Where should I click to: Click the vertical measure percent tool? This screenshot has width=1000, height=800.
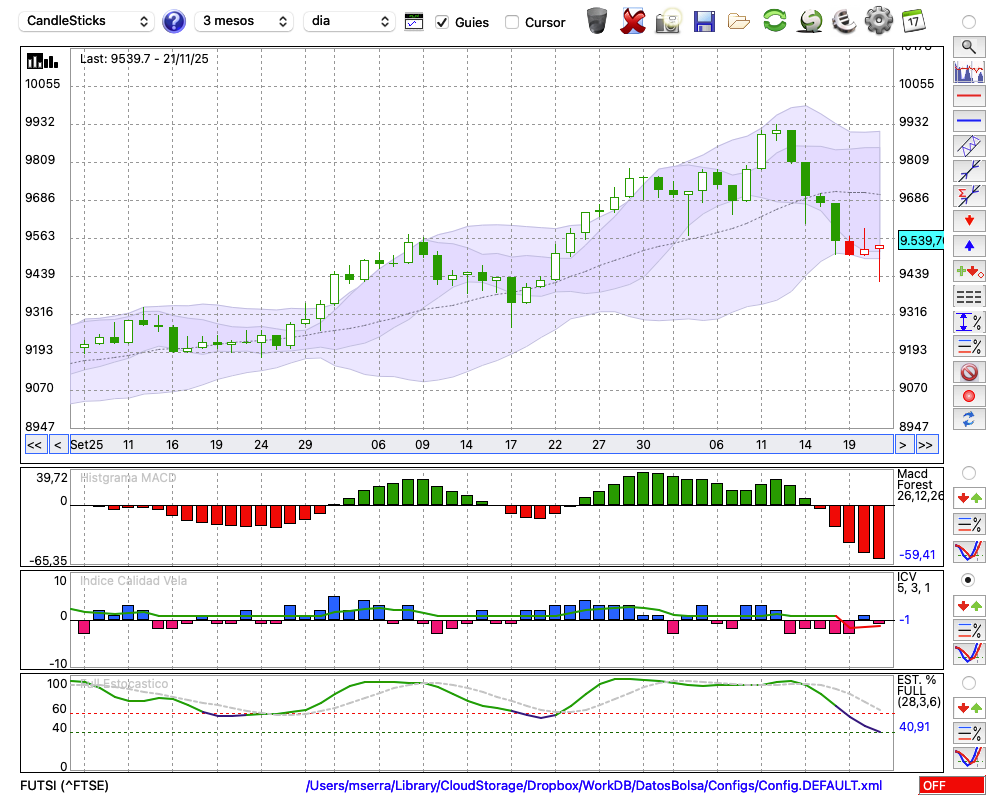969,322
